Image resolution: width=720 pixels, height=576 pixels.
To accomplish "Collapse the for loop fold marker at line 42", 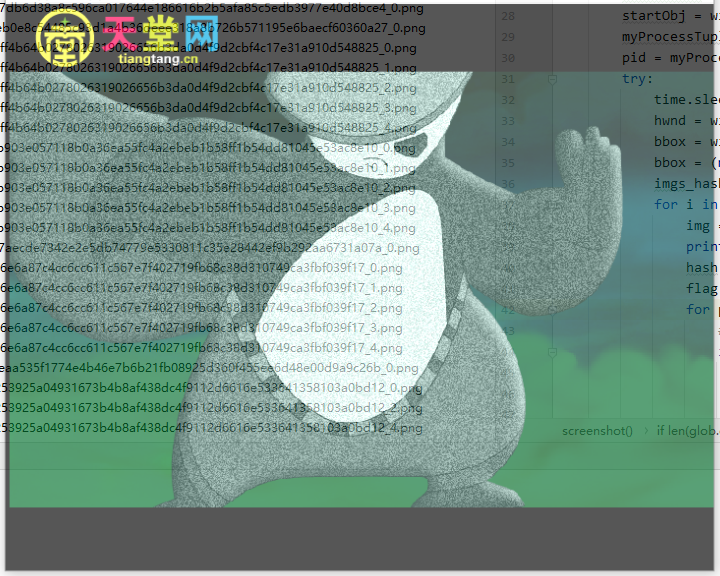I will click(x=552, y=310).
